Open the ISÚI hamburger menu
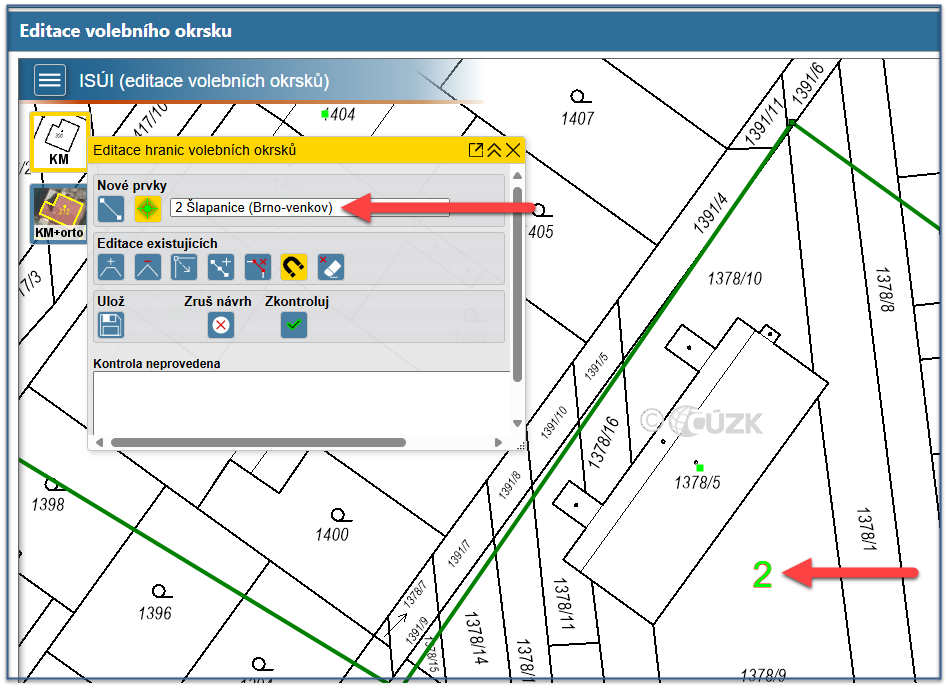The image size is (948, 688). pyautogui.click(x=50, y=81)
